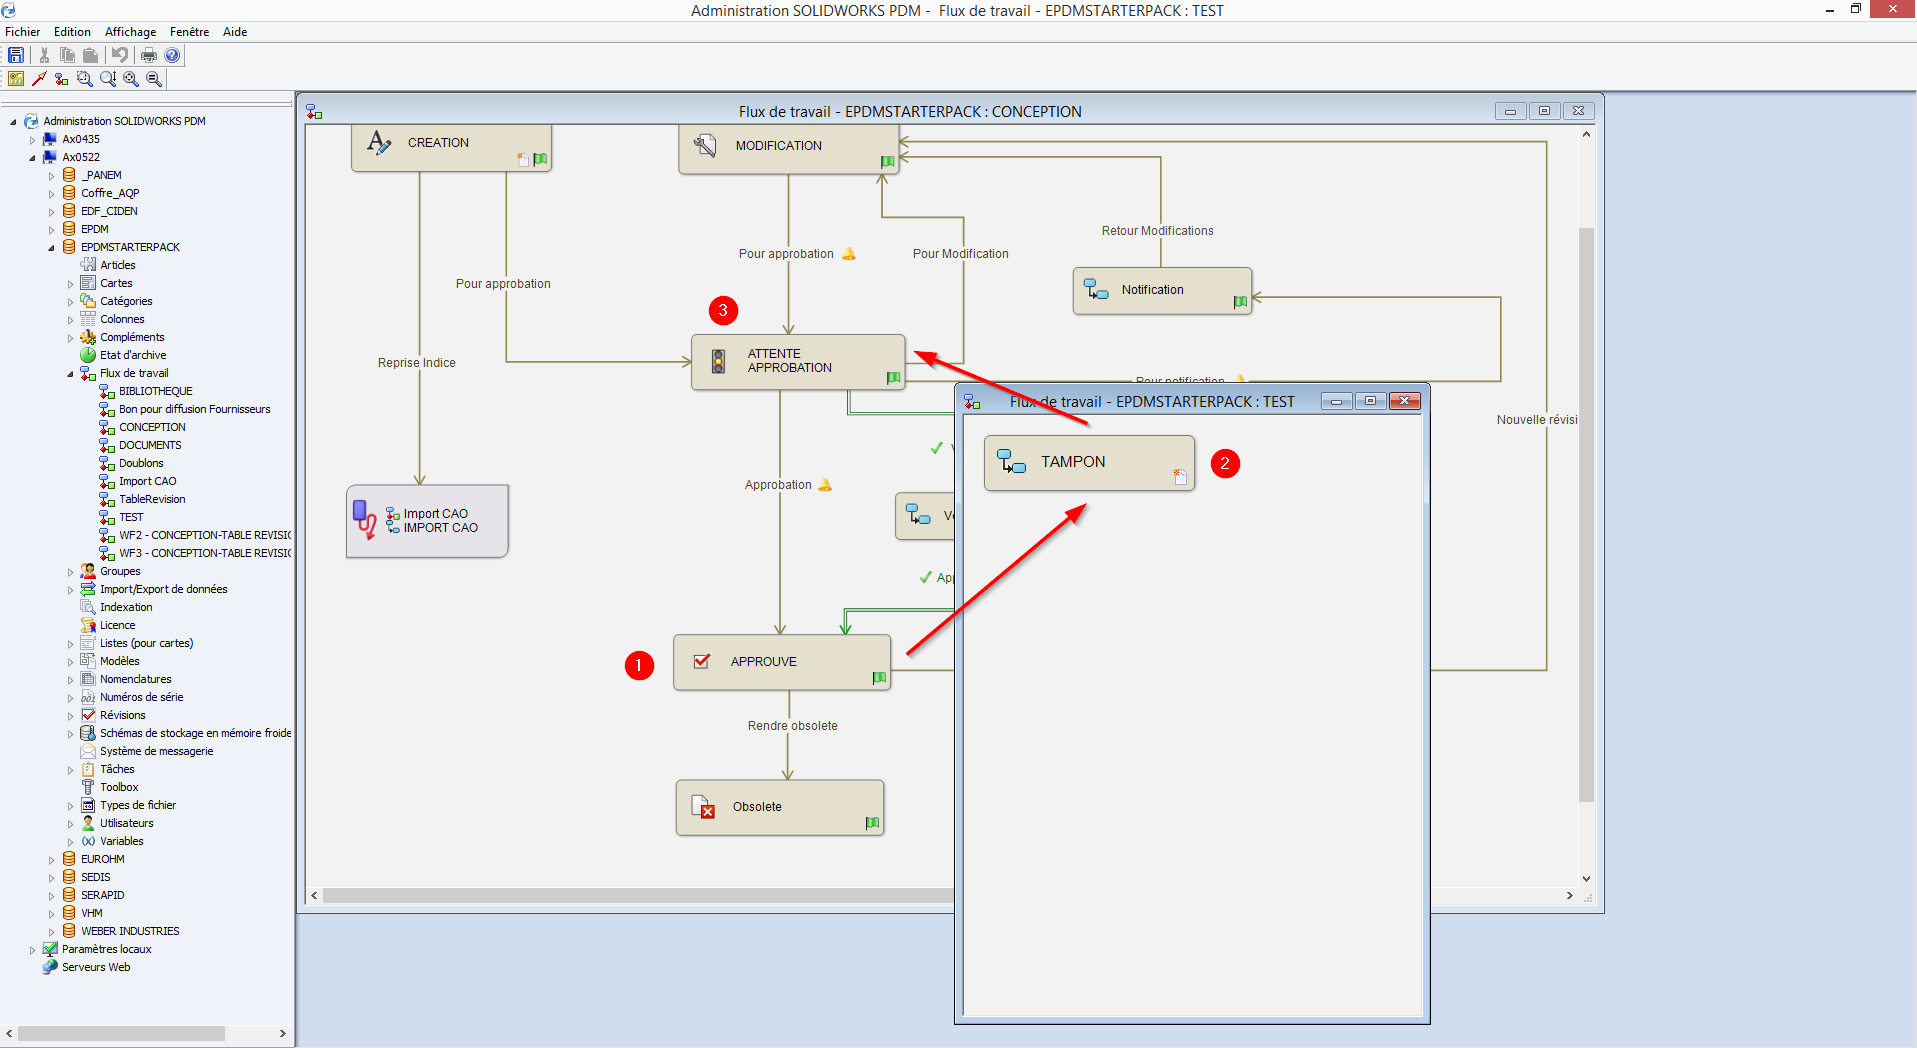
Task: Expand the Variables tree node
Action: point(70,842)
